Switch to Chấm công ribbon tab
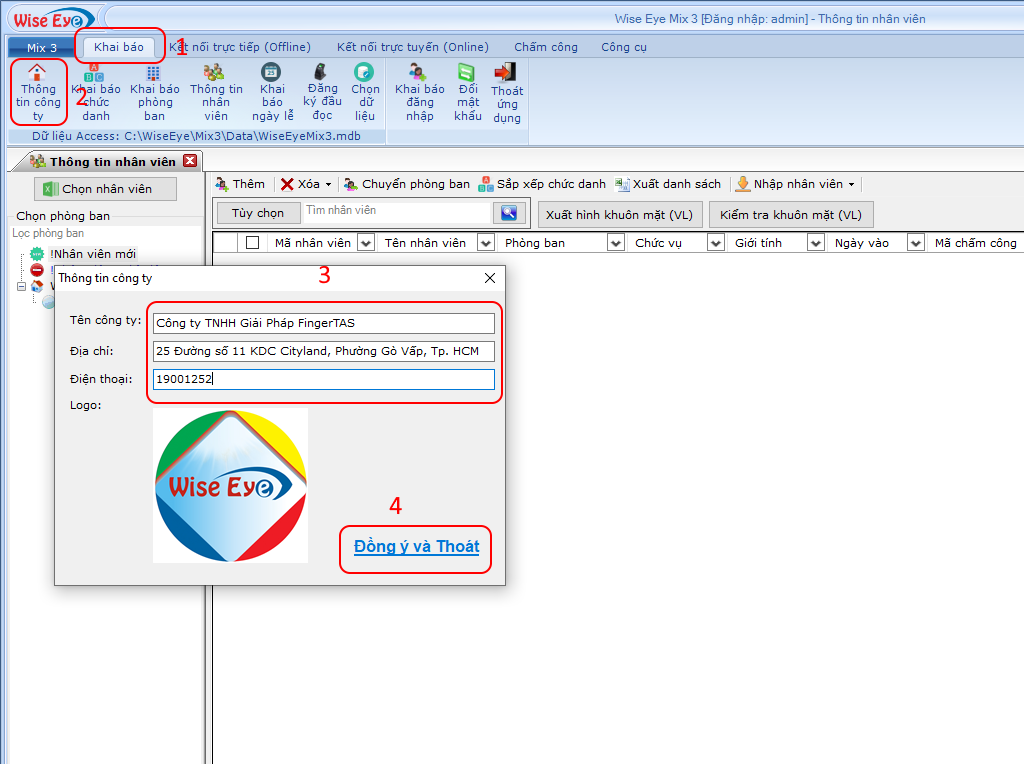The image size is (1024, 764). [546, 47]
